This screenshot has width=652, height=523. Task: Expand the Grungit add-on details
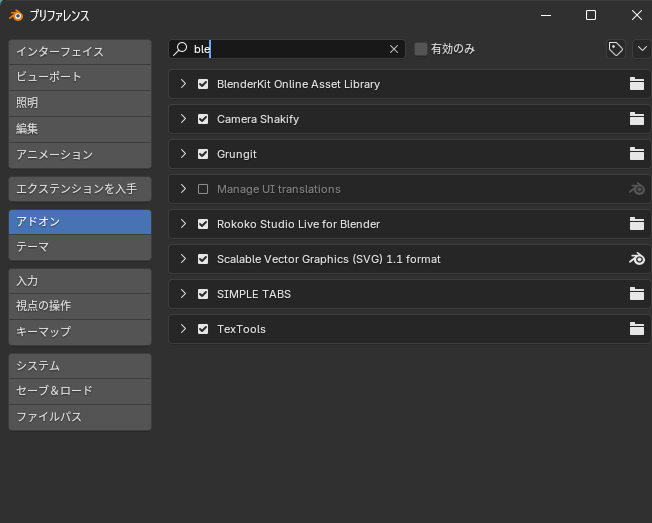(x=183, y=154)
